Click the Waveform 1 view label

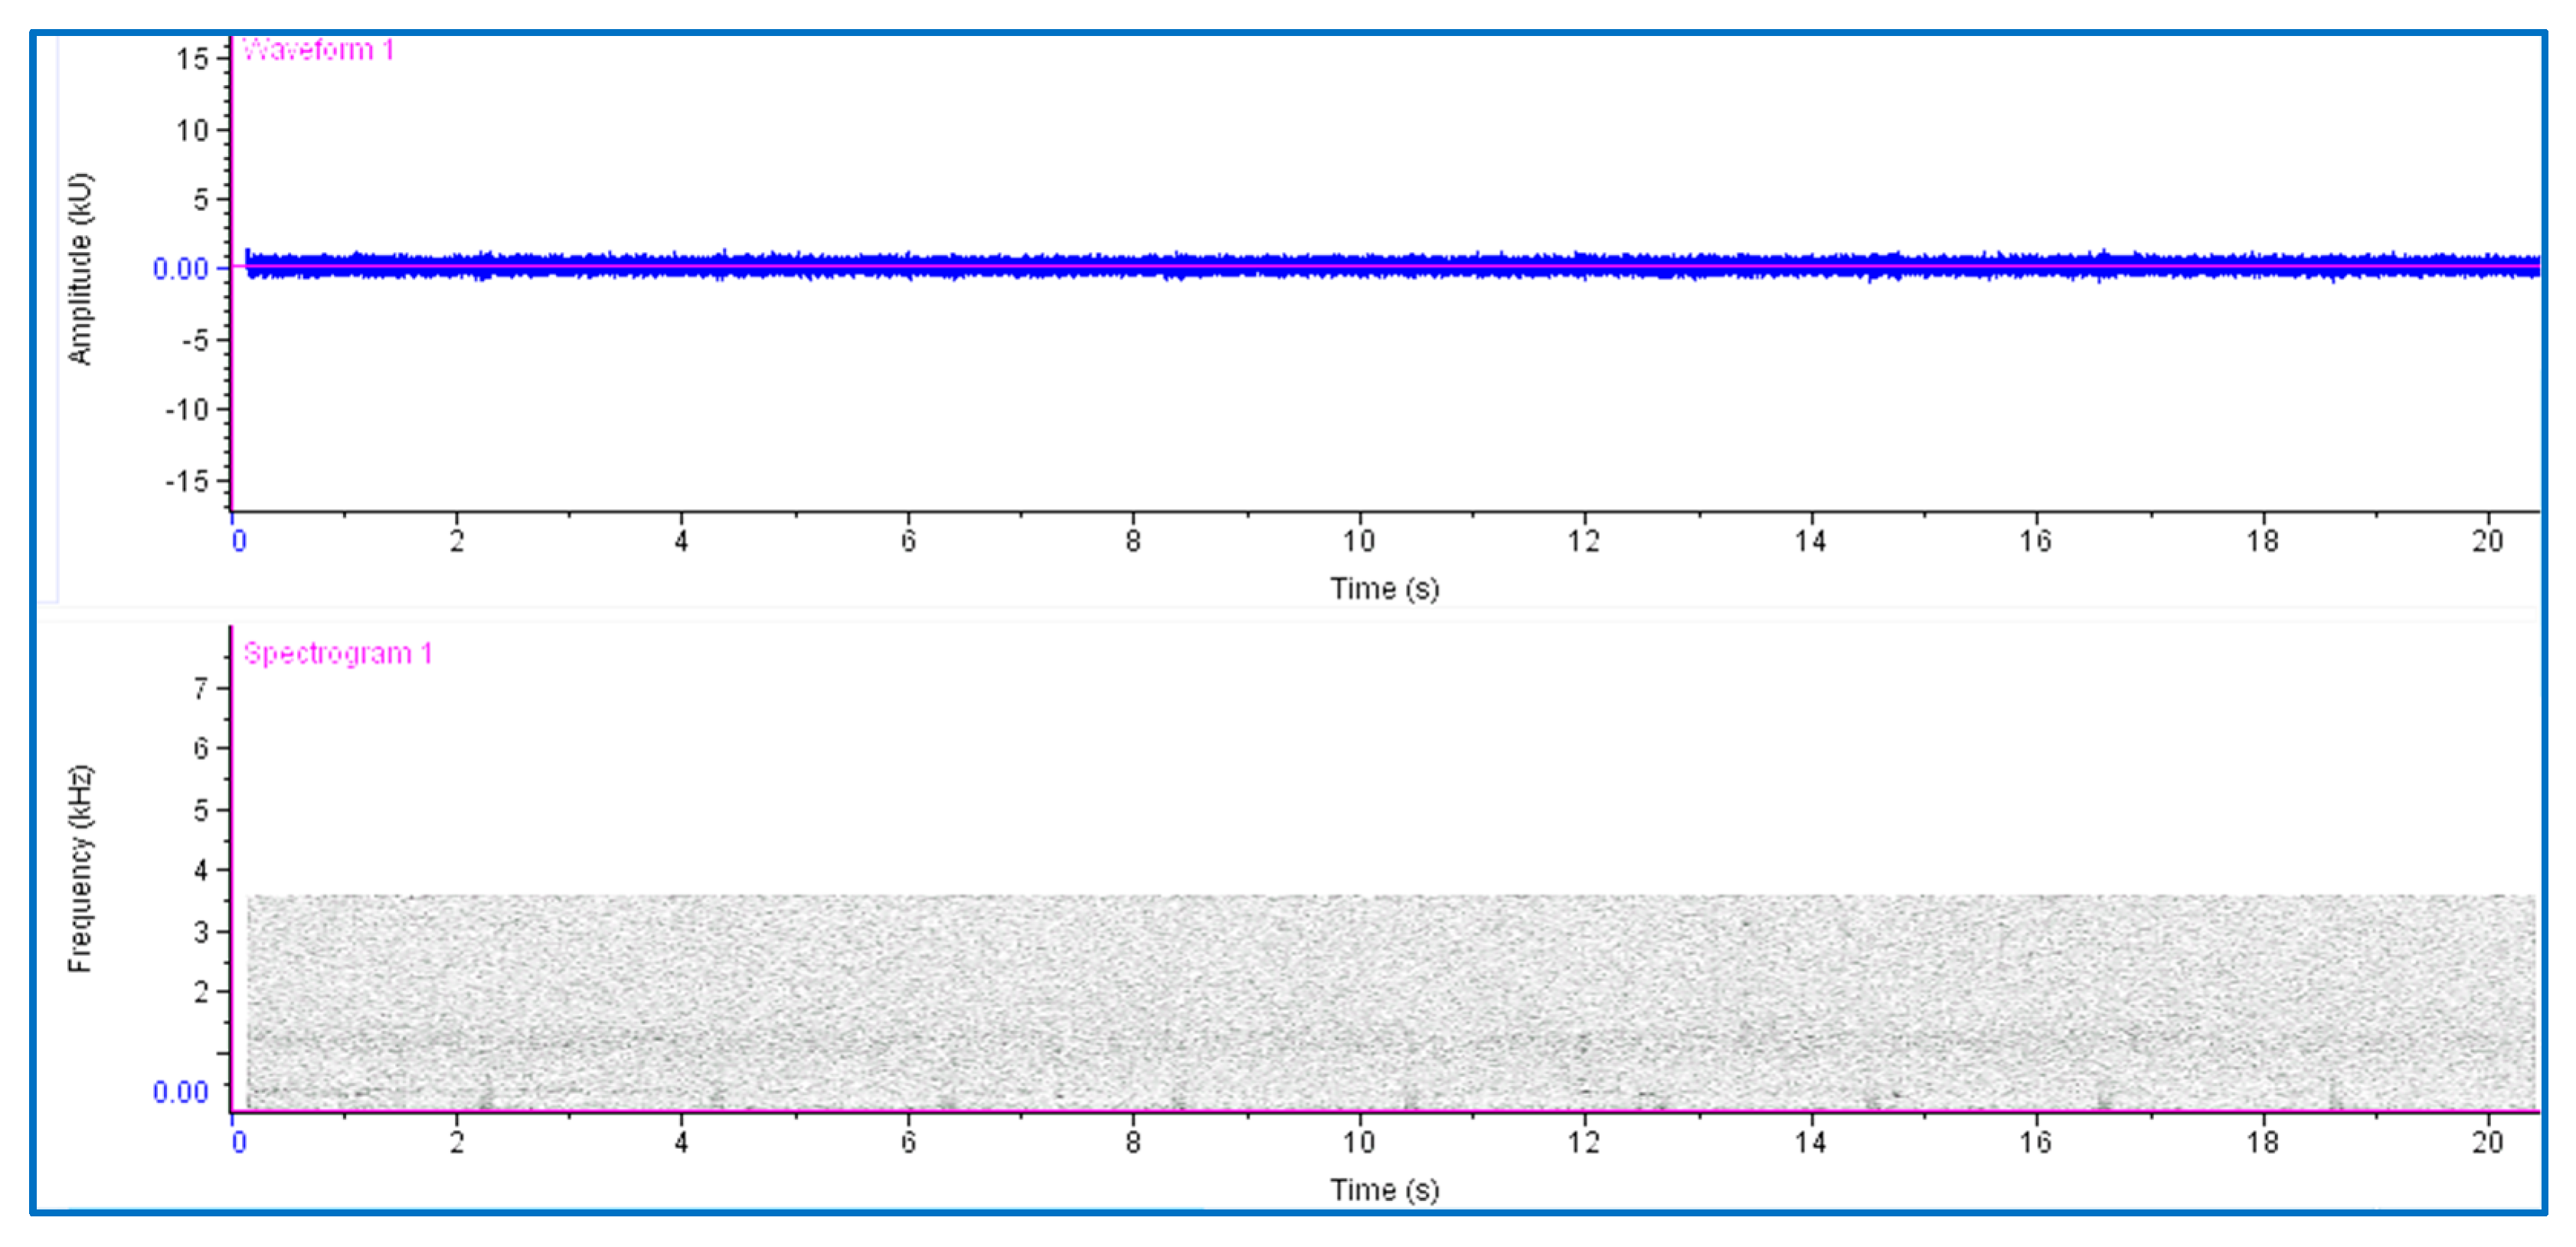tap(318, 50)
